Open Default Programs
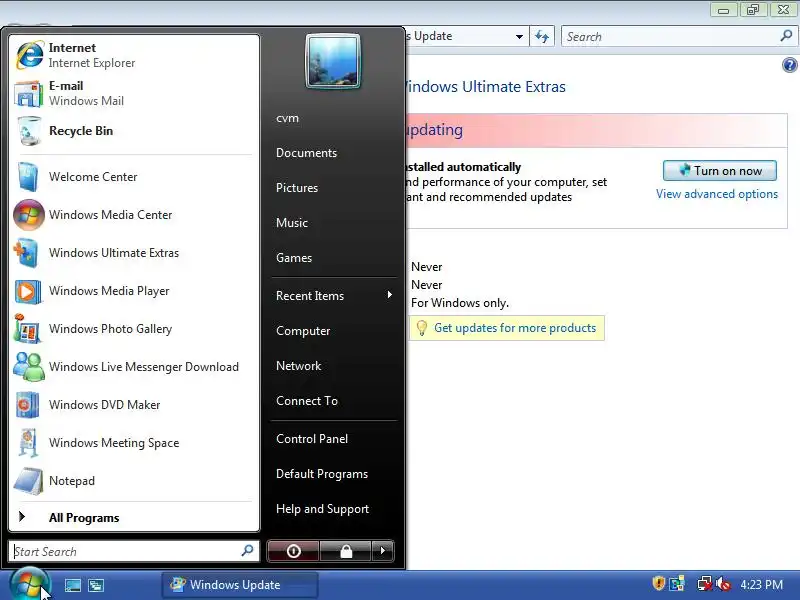 point(321,474)
